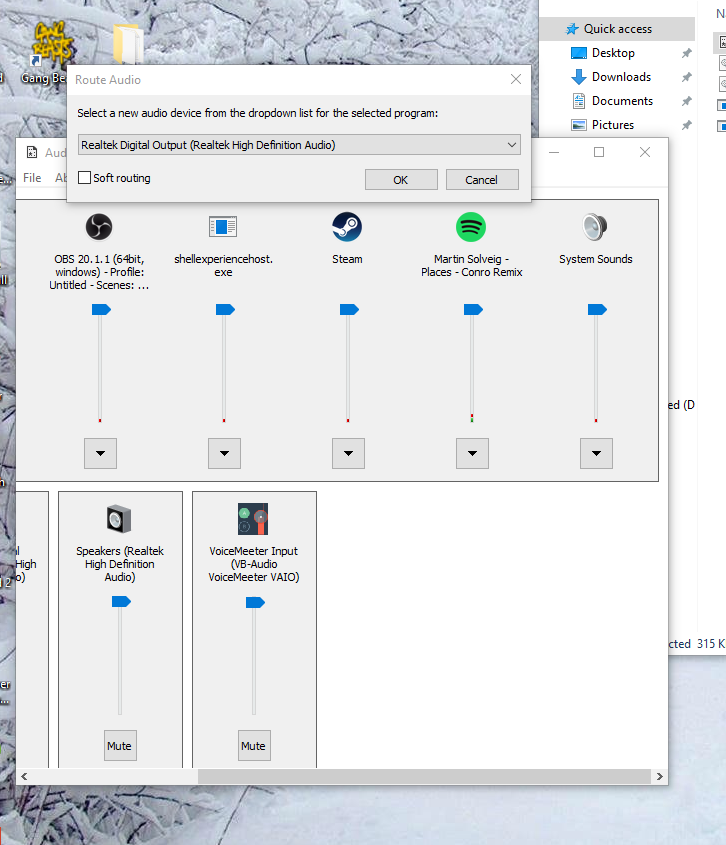This screenshot has width=726, height=845.
Task: Select Quick access in Explorer sidebar
Action: [x=618, y=29]
